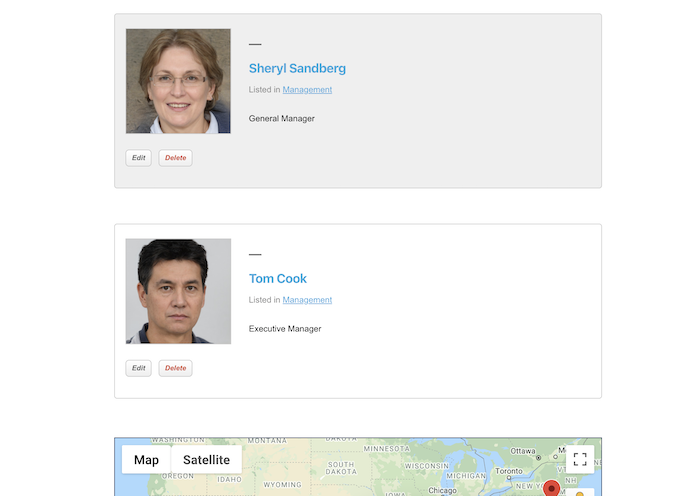
Task: Delete the Tom Cook listing
Action: (x=175, y=368)
